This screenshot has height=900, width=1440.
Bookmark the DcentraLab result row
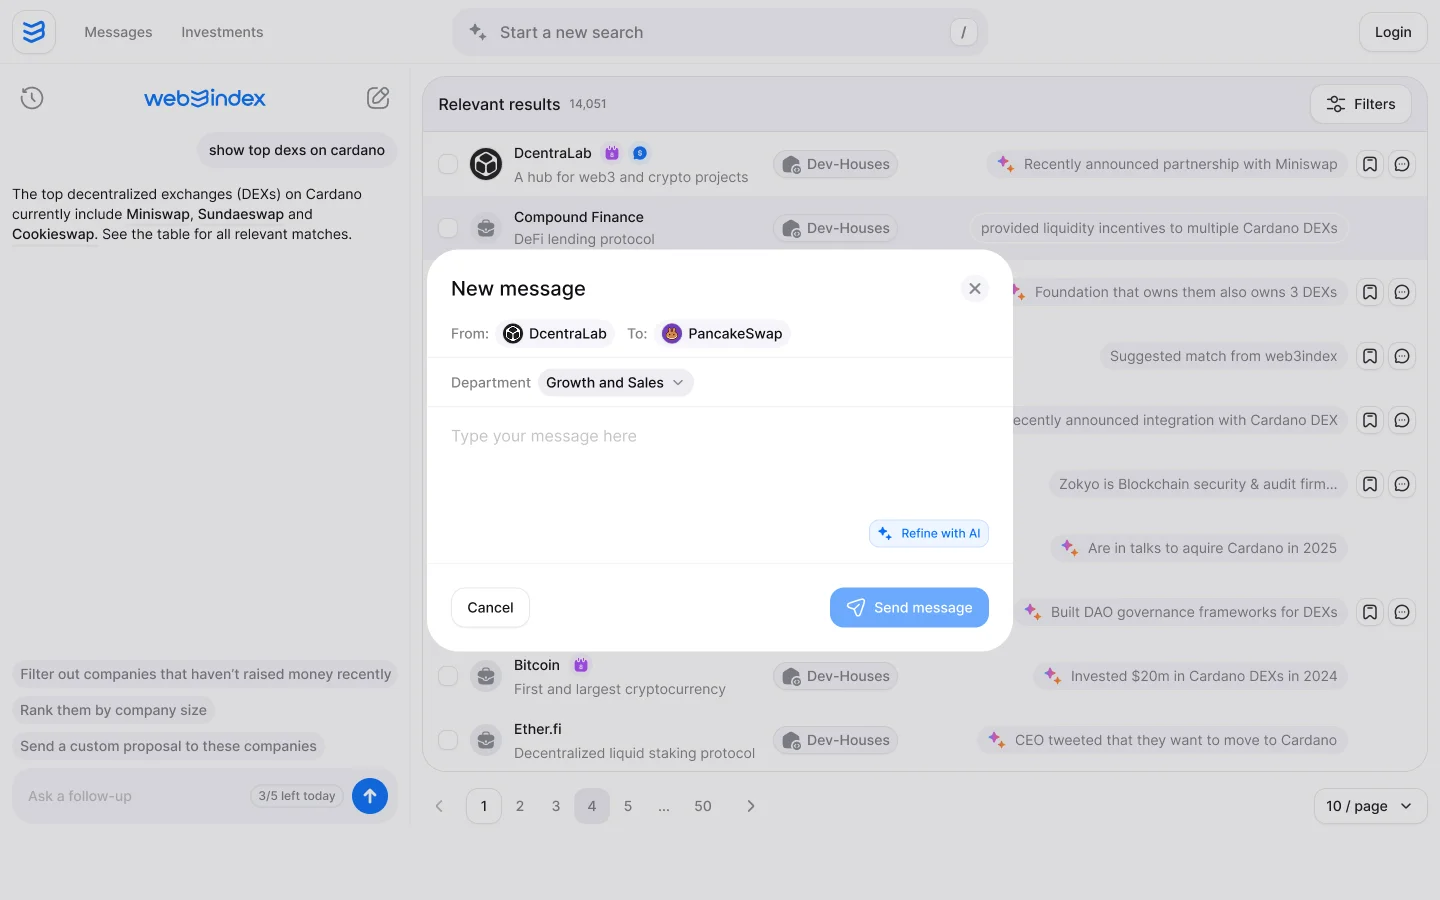point(1370,164)
